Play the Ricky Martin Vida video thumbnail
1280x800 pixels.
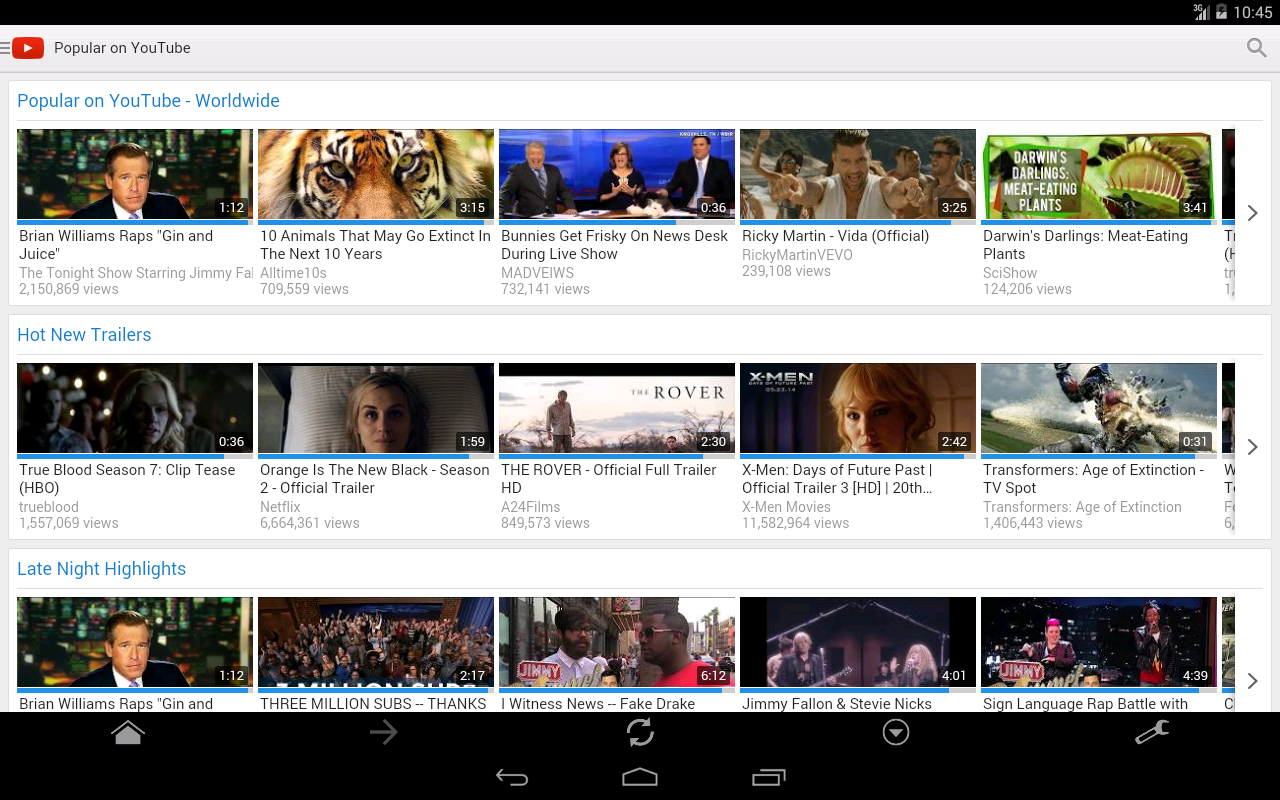coord(858,175)
